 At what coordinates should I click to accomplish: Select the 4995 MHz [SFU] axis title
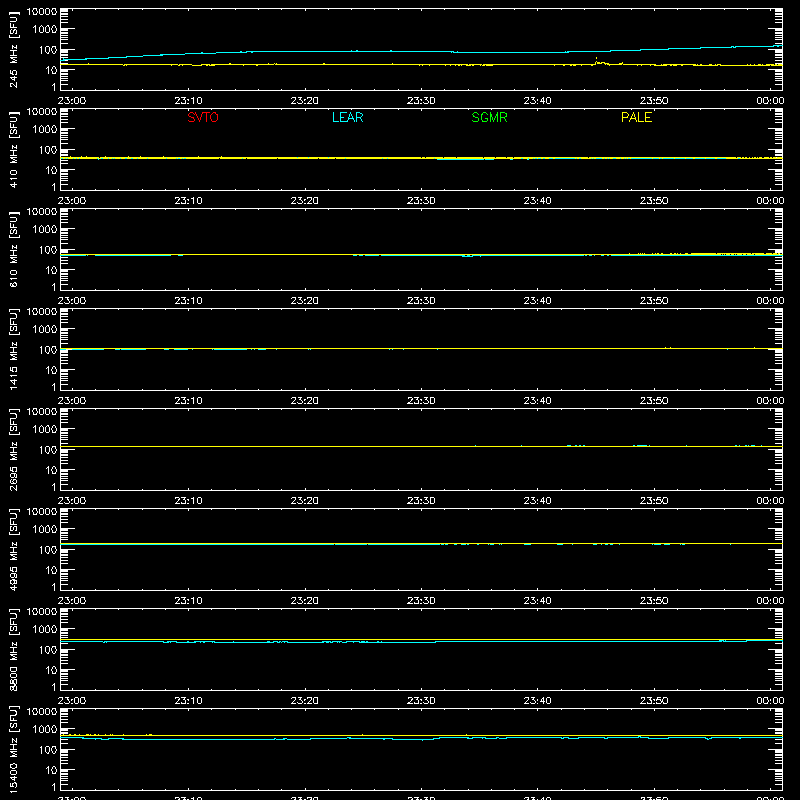click(x=13, y=549)
